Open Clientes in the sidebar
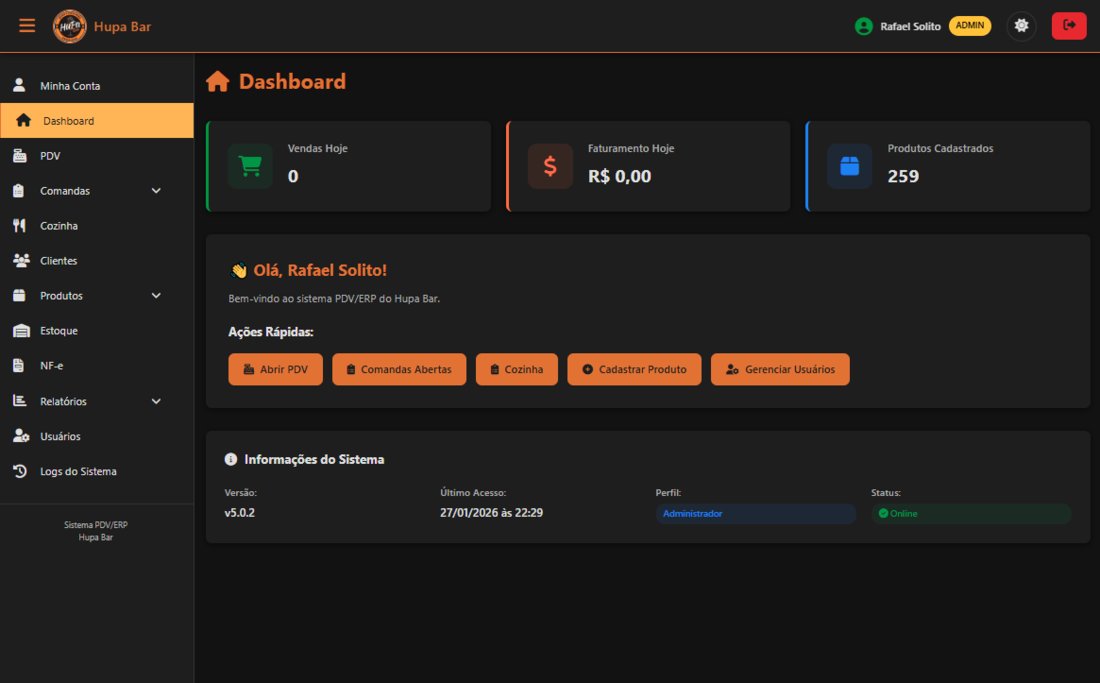This screenshot has height=683, width=1100. pyautogui.click(x=97, y=261)
